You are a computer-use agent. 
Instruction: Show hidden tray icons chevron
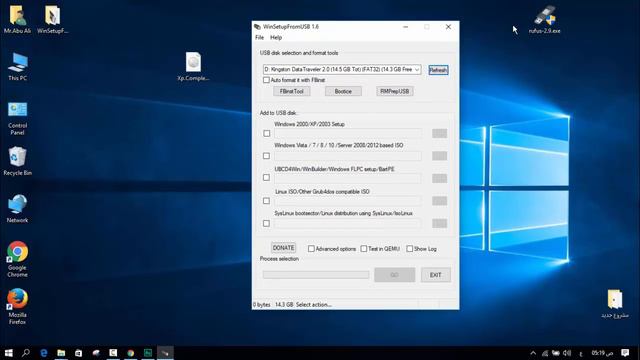(x=533, y=353)
